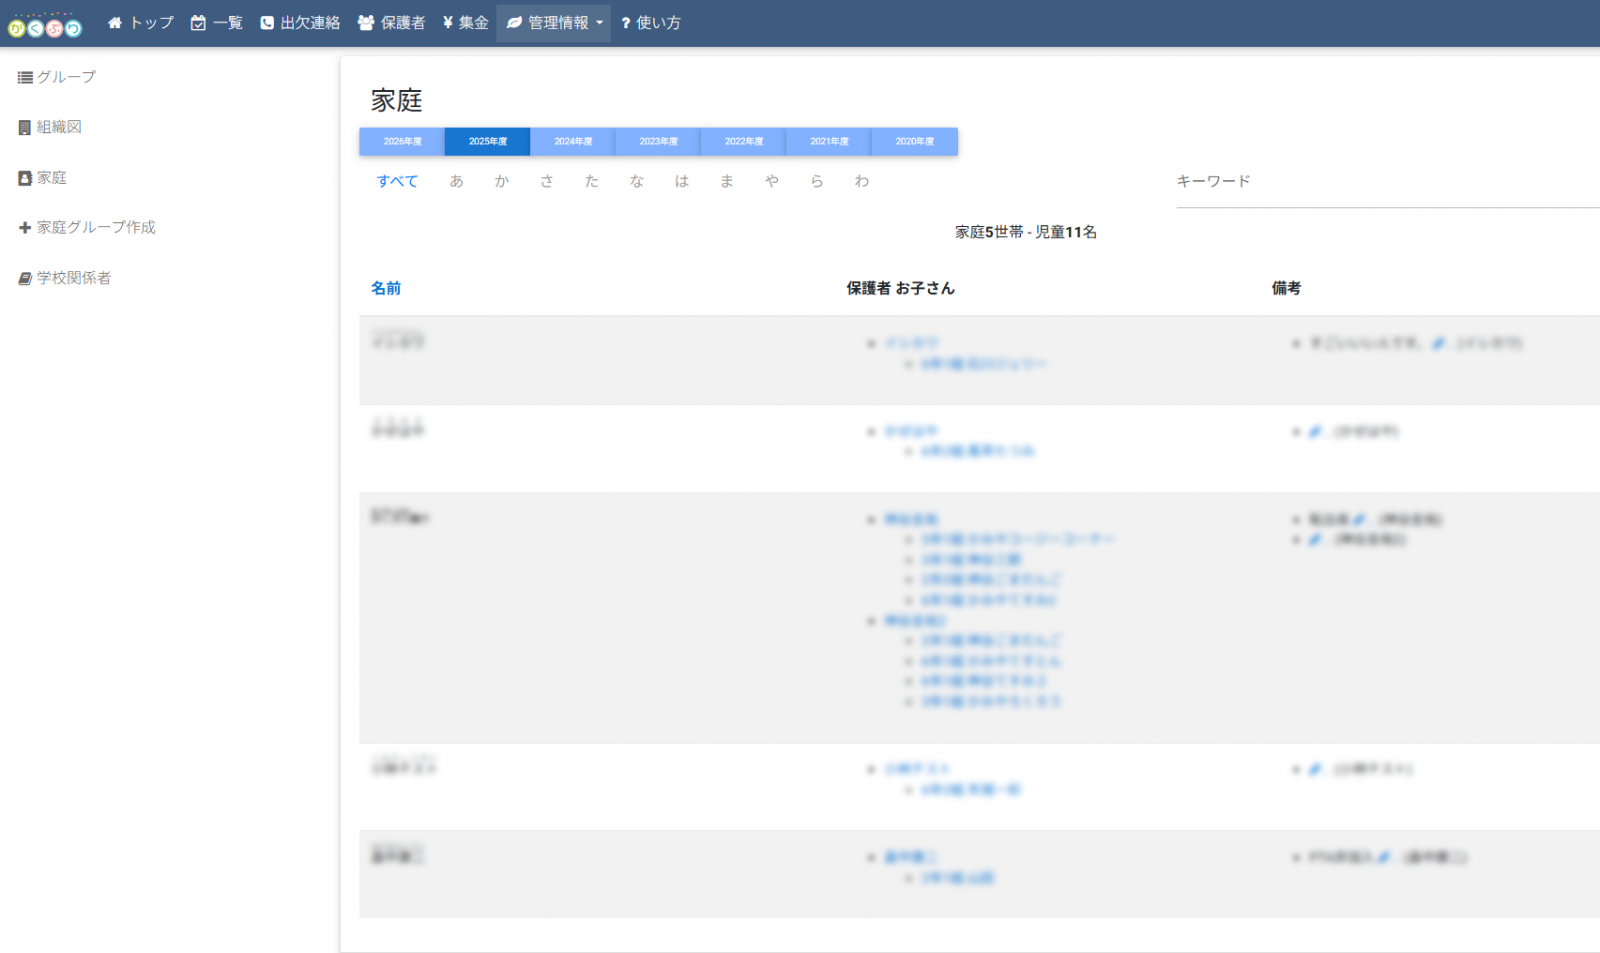Open 組織図 from the sidebar

tap(50, 127)
